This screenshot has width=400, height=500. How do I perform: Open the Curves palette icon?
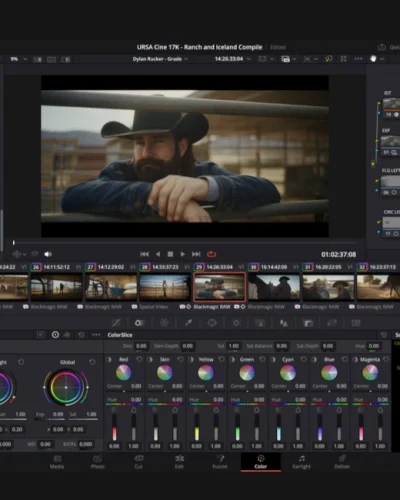point(116,323)
